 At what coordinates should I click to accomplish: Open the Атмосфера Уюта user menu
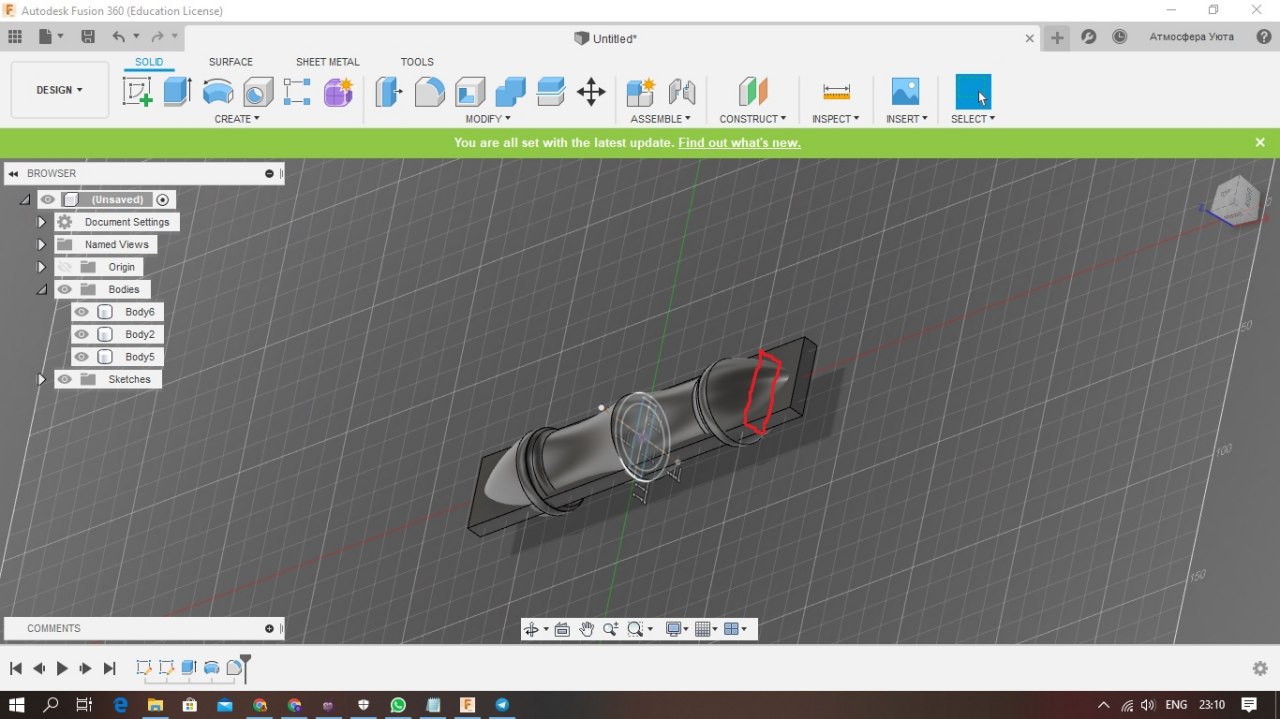pos(1191,37)
